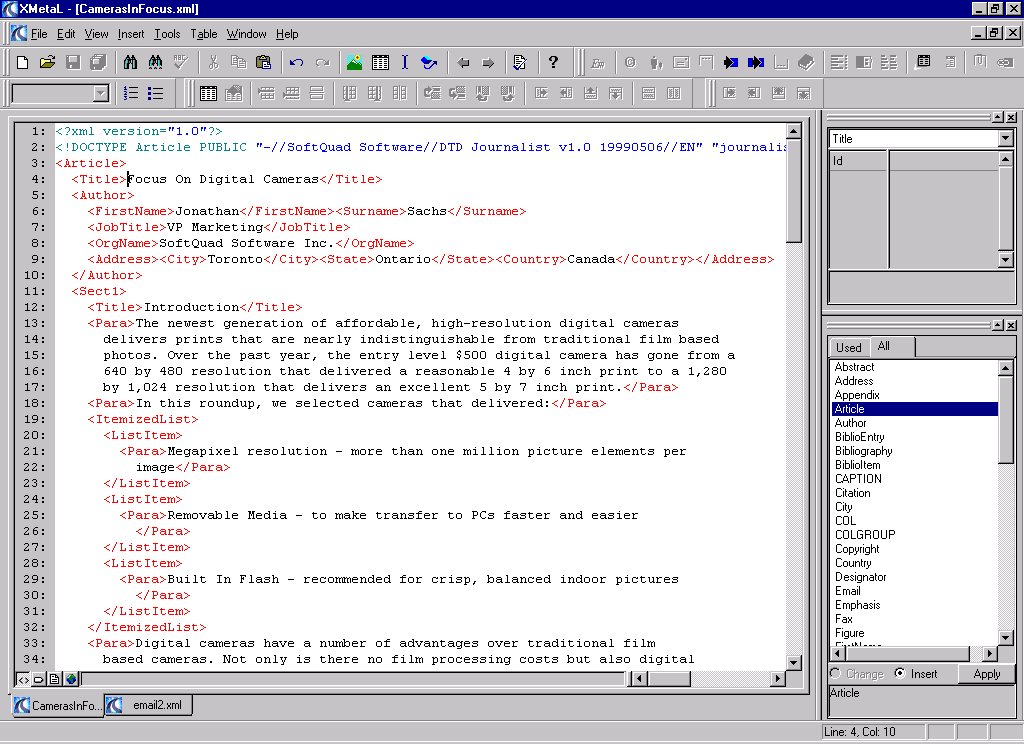Click the blue double-square arrow icon
The height and width of the screenshot is (744, 1024).
click(756, 63)
